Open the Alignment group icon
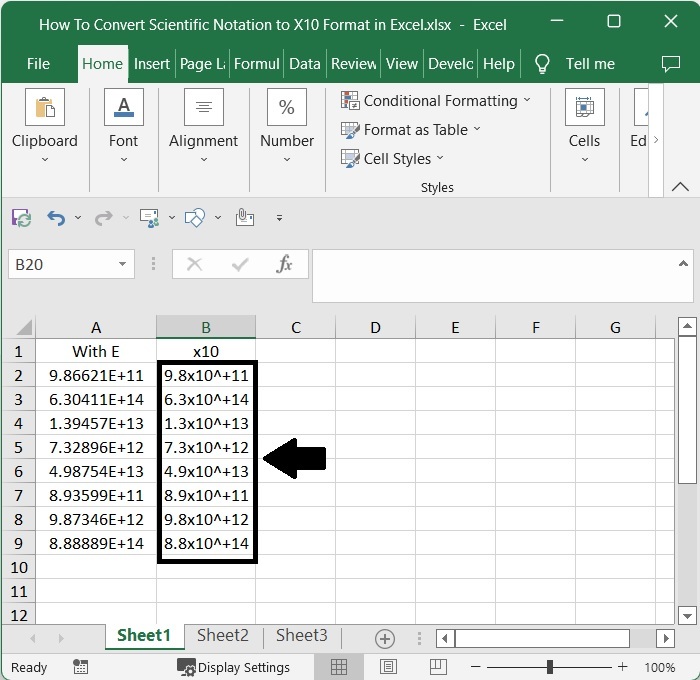This screenshot has height=680, width=700. pyautogui.click(x=204, y=107)
